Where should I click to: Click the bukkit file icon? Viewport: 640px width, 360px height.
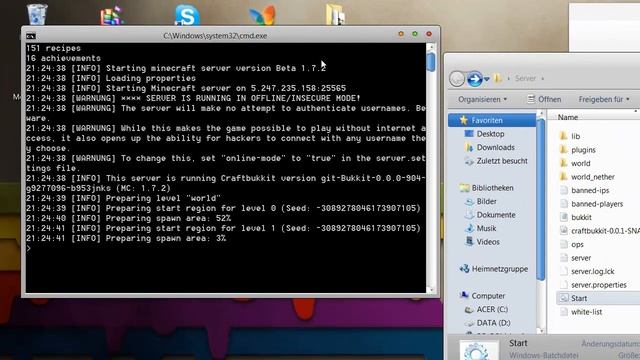pyautogui.click(x=564, y=217)
